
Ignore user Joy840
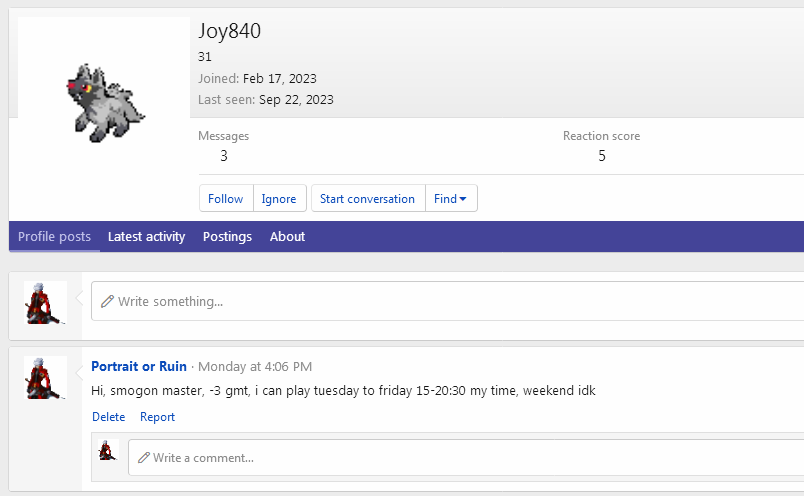pyautogui.click(x=279, y=199)
